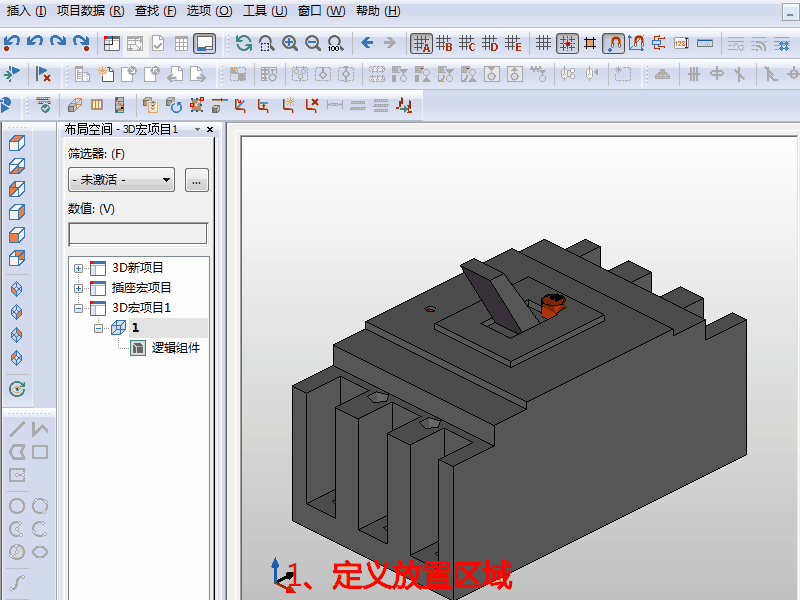Click the magnet with blue axes icon

636,43
